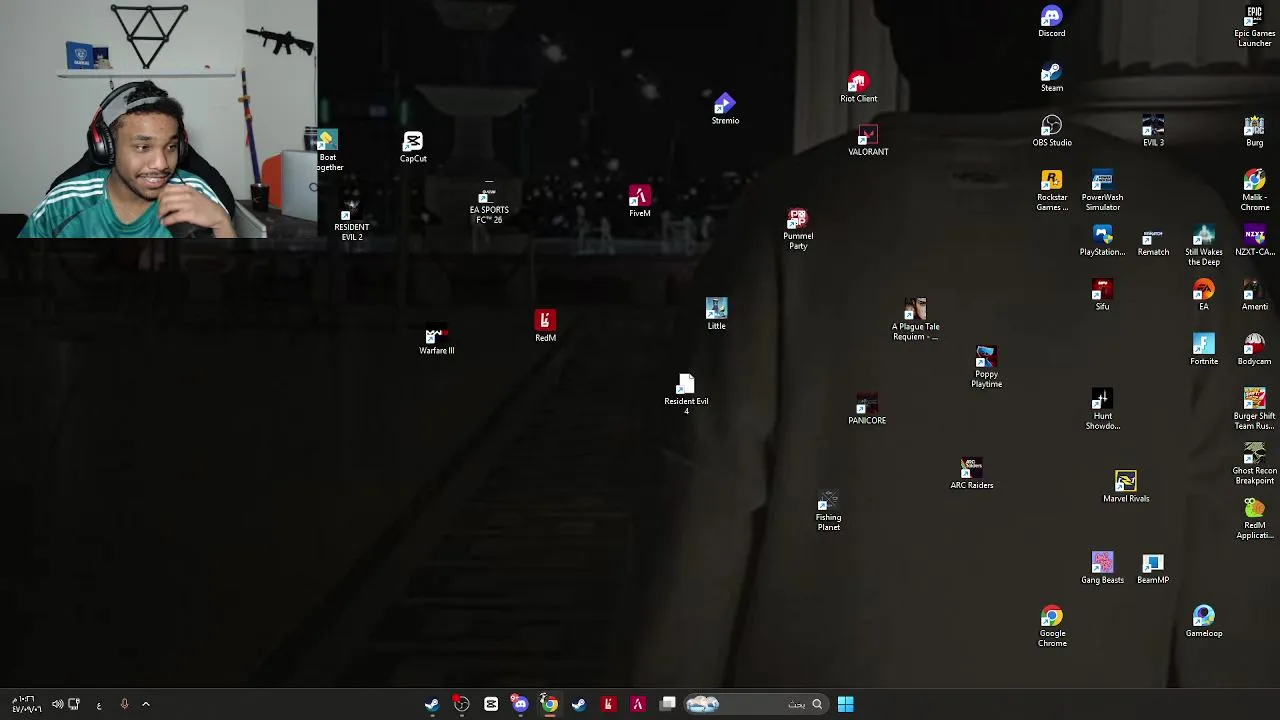Launch the Sifu desktop shortcut
This screenshot has height=720, width=1280.
click(1102, 296)
